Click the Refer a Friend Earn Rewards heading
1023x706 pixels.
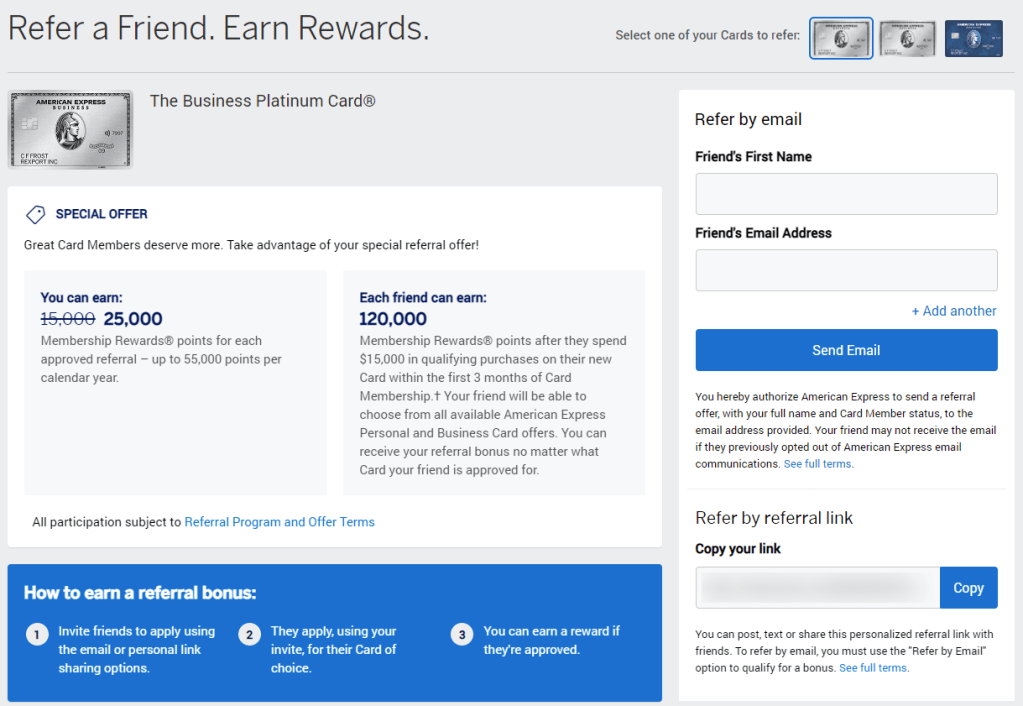point(218,28)
